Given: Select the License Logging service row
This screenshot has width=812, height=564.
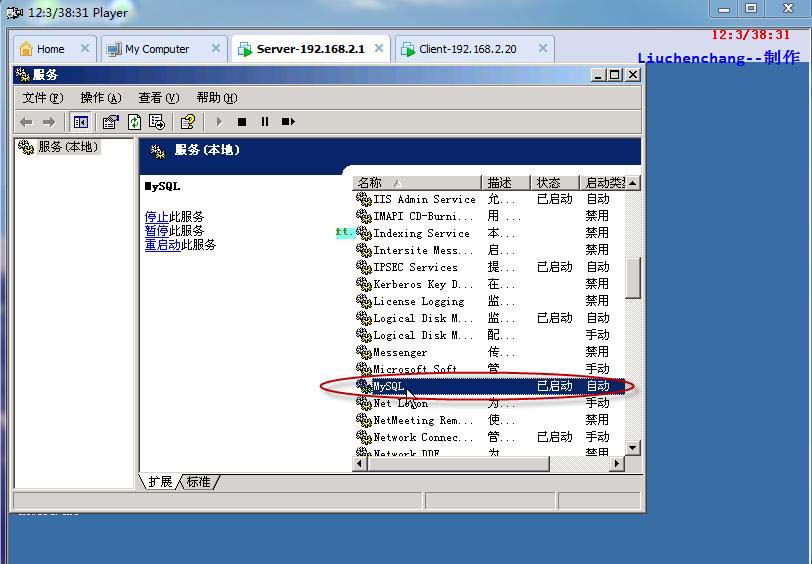Looking at the screenshot, I should 489,301.
